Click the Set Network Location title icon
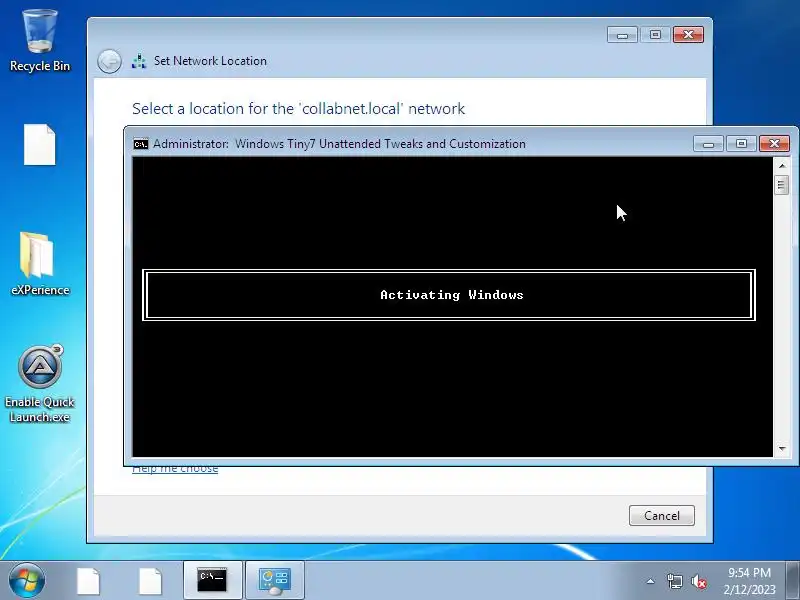This screenshot has height=600, width=800. point(139,61)
